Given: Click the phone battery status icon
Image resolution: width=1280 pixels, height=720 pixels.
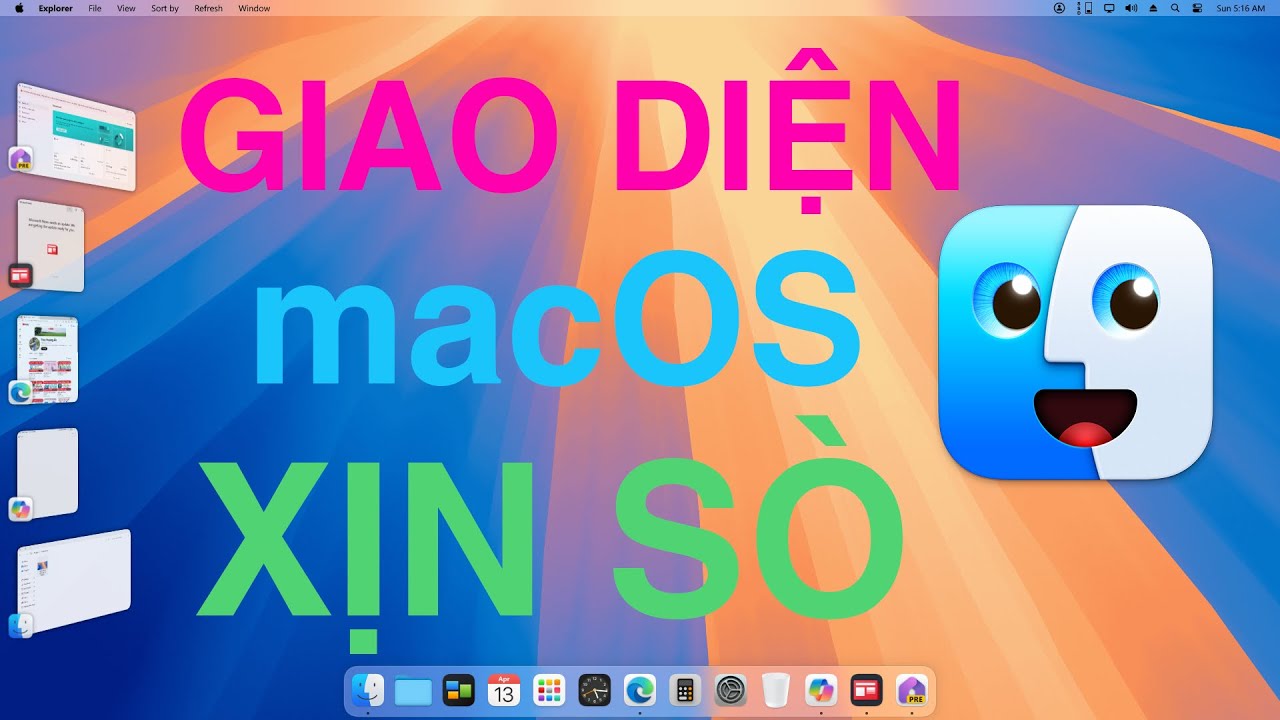Looking at the screenshot, I should pos(1086,8).
